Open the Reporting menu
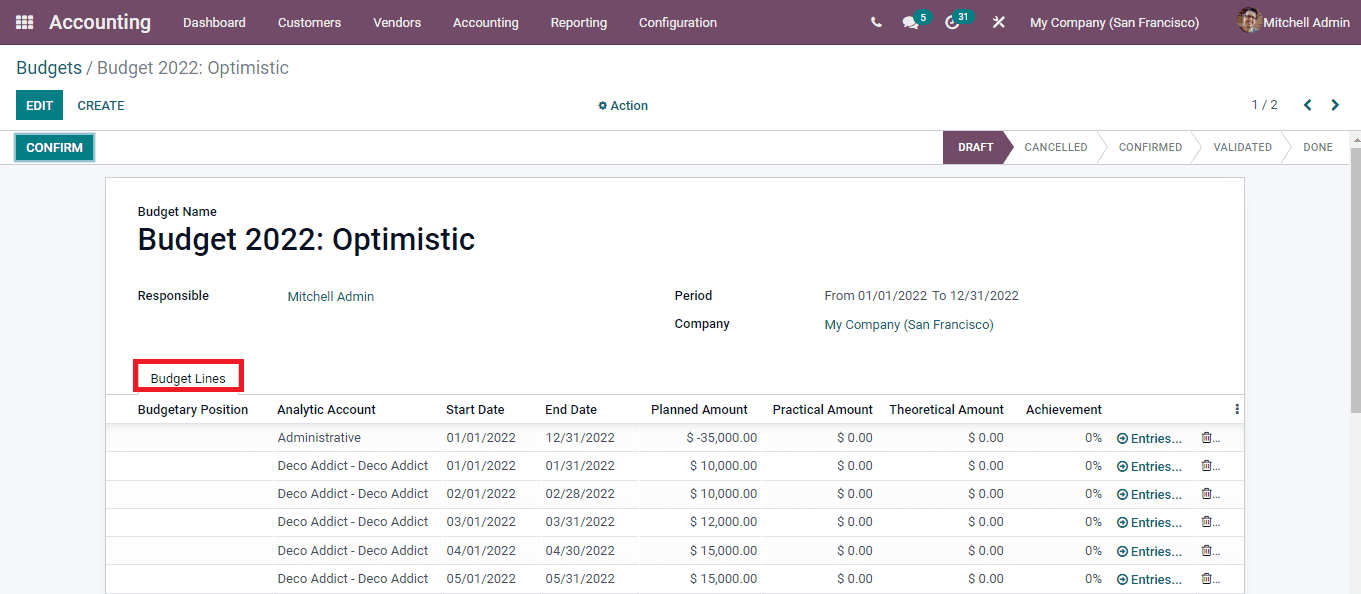1361x594 pixels. tap(578, 22)
